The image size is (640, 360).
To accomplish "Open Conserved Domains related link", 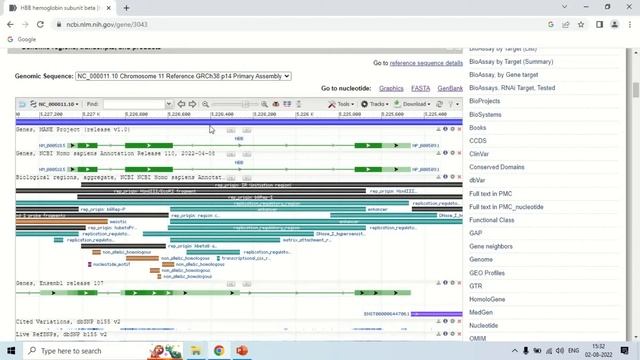I will (x=497, y=167).
